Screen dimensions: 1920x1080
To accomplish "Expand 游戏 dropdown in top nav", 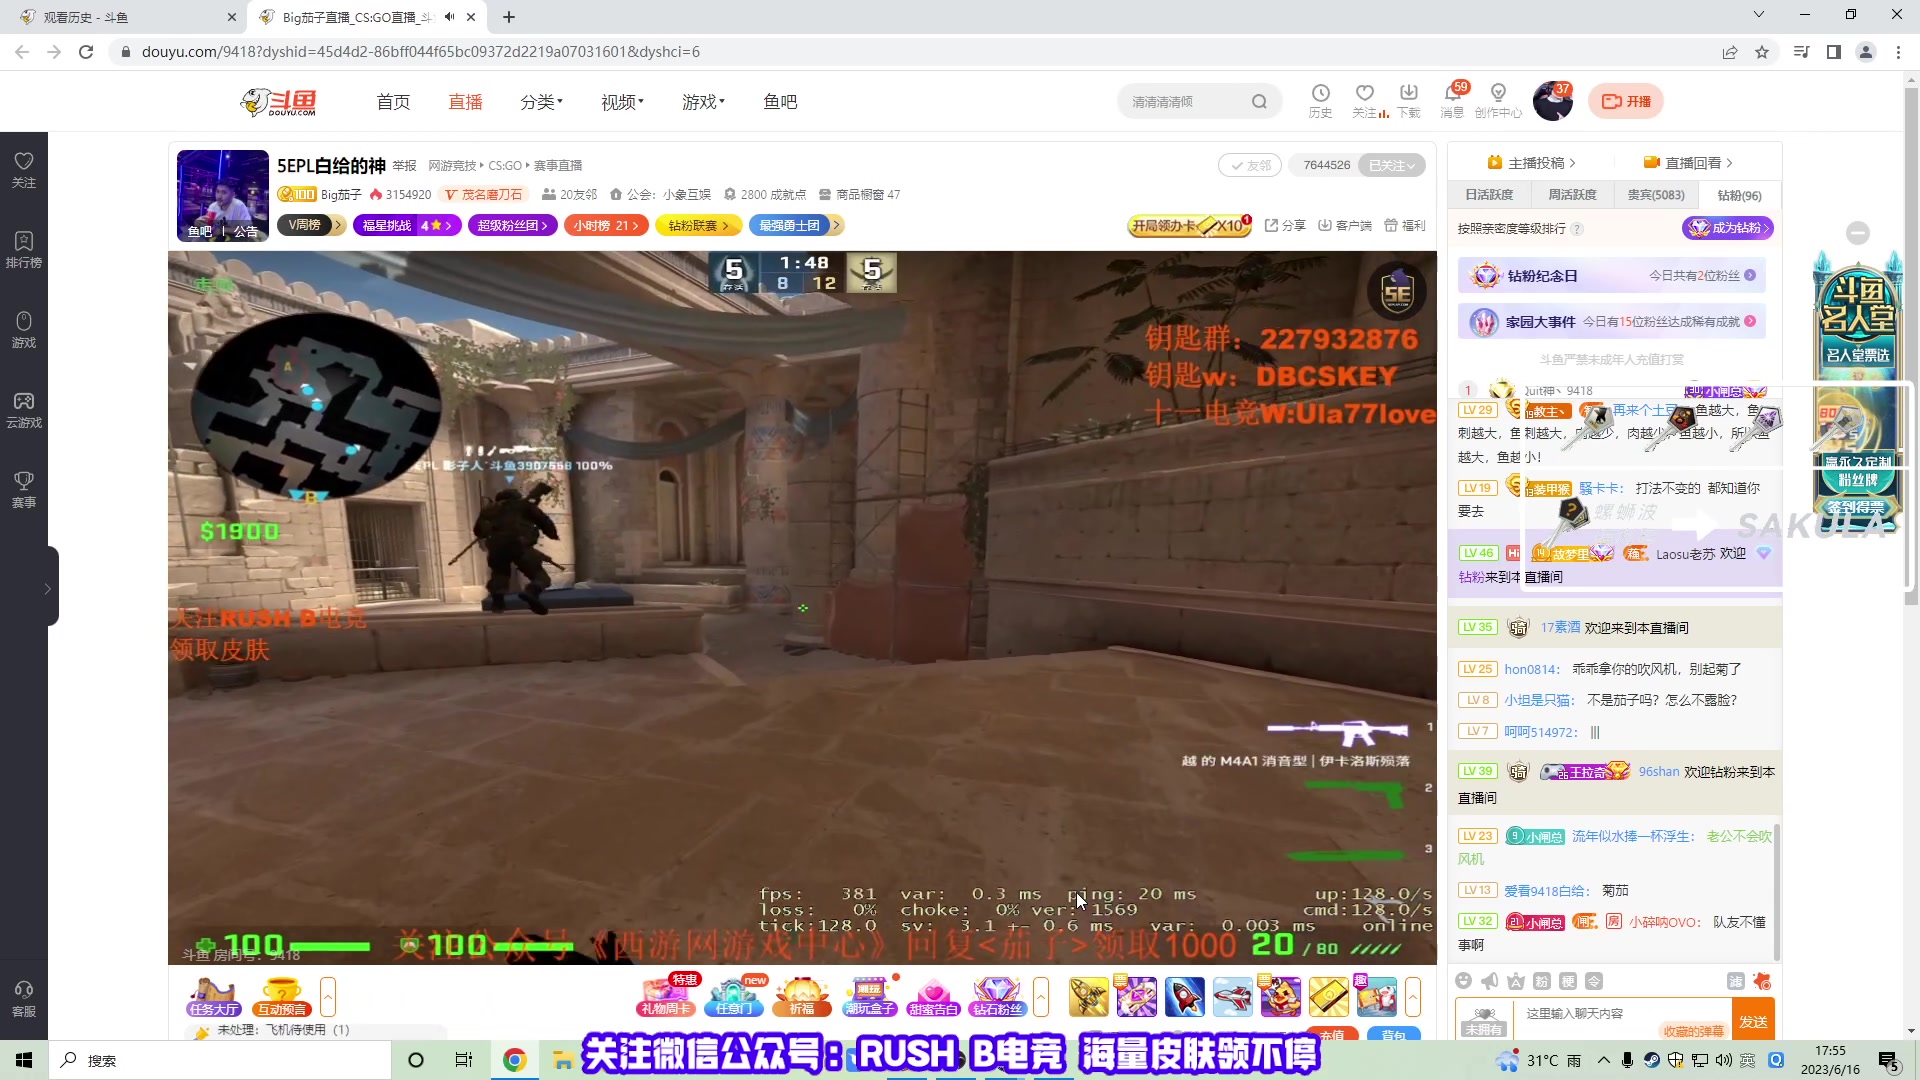I will click(703, 102).
